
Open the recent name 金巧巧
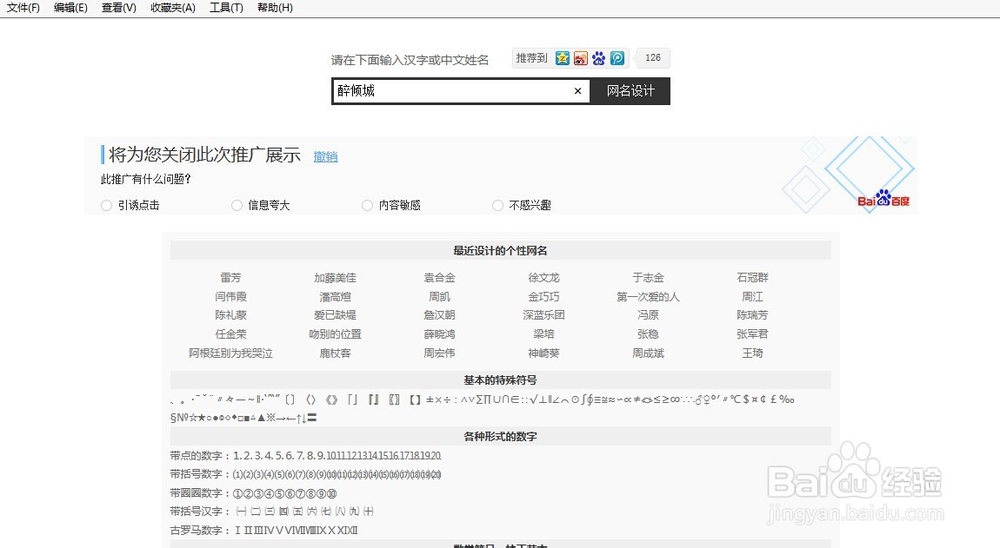(x=543, y=297)
